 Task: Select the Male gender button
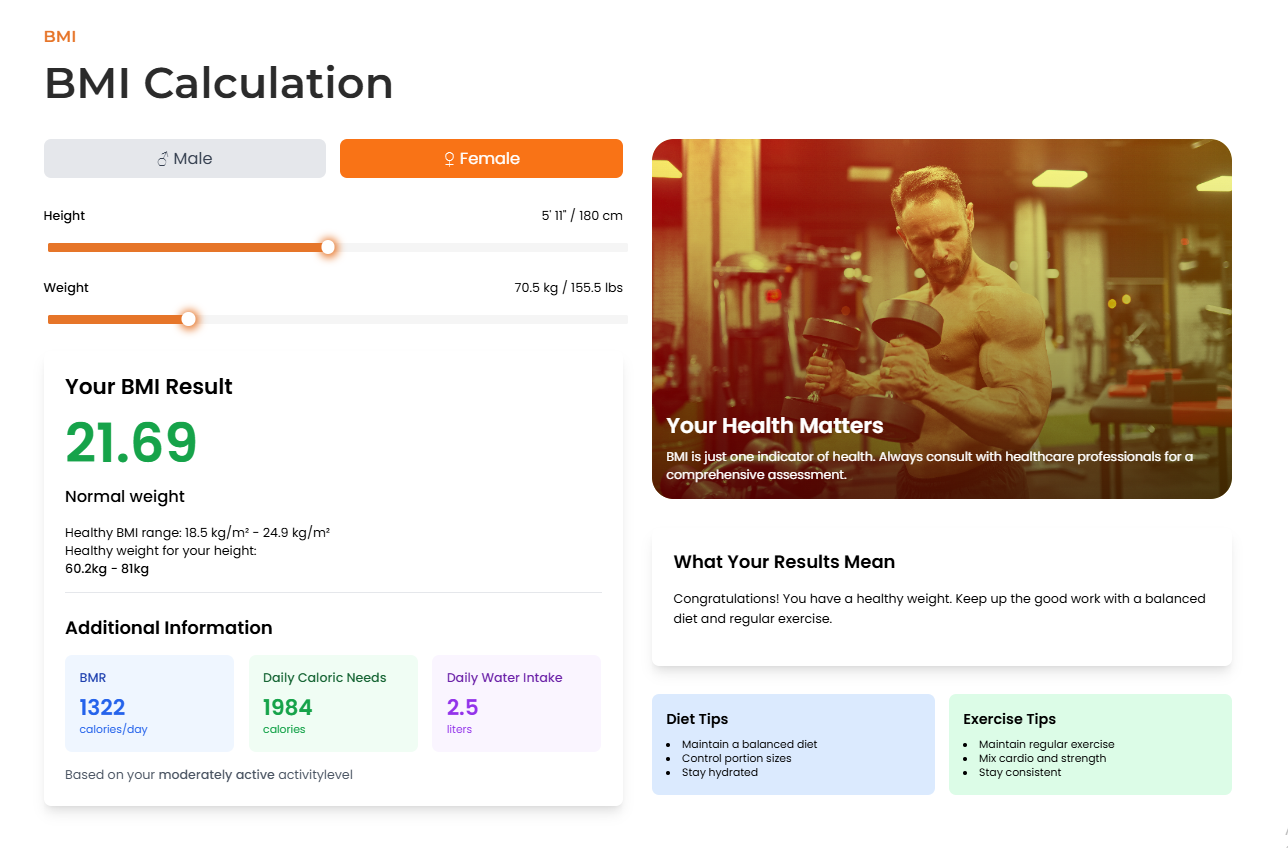point(185,159)
